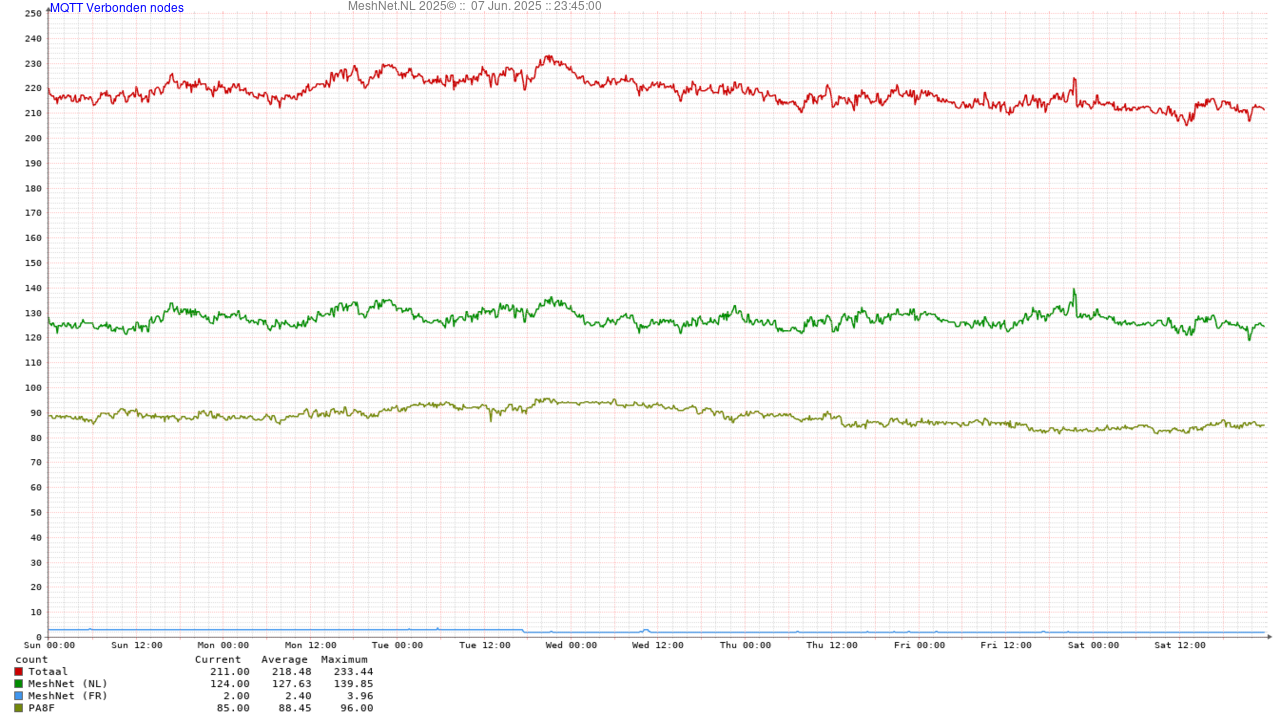Click MeshNet (FR) average value 2.40
The image size is (1280, 720).
(x=299, y=696)
